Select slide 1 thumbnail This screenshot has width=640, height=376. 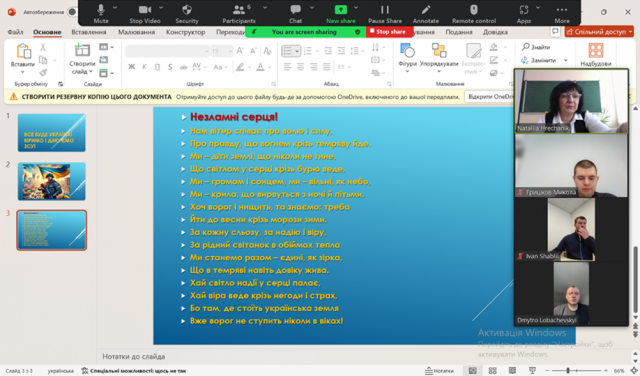(x=51, y=133)
